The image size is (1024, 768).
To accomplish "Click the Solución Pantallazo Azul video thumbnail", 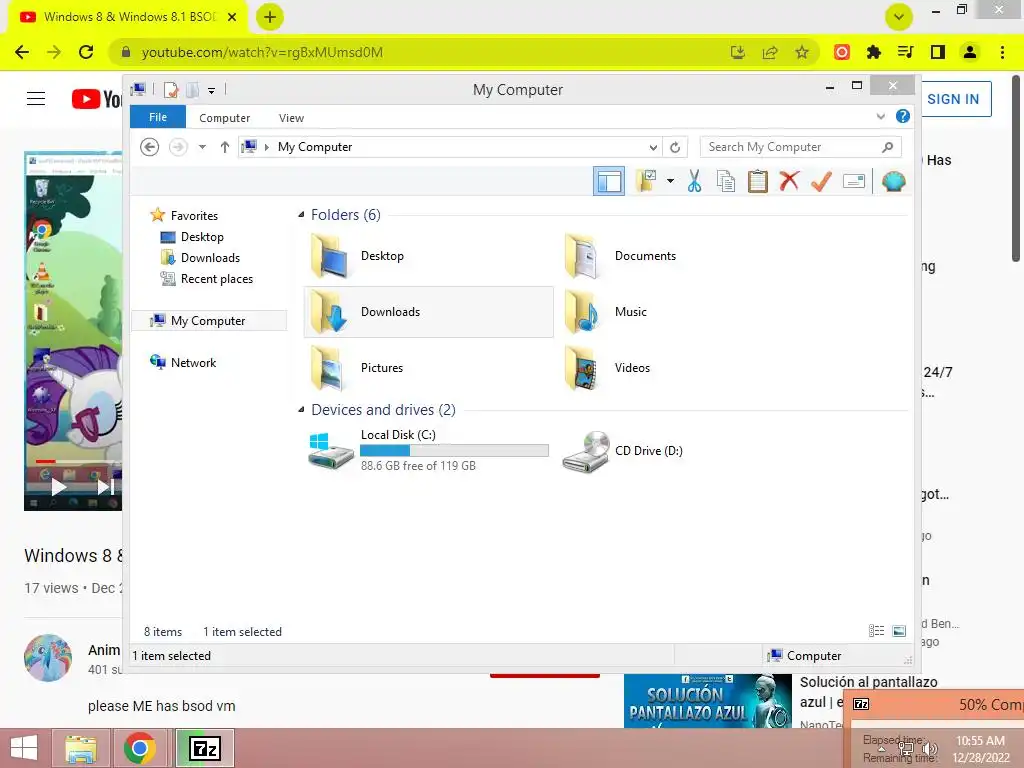I will [707, 701].
